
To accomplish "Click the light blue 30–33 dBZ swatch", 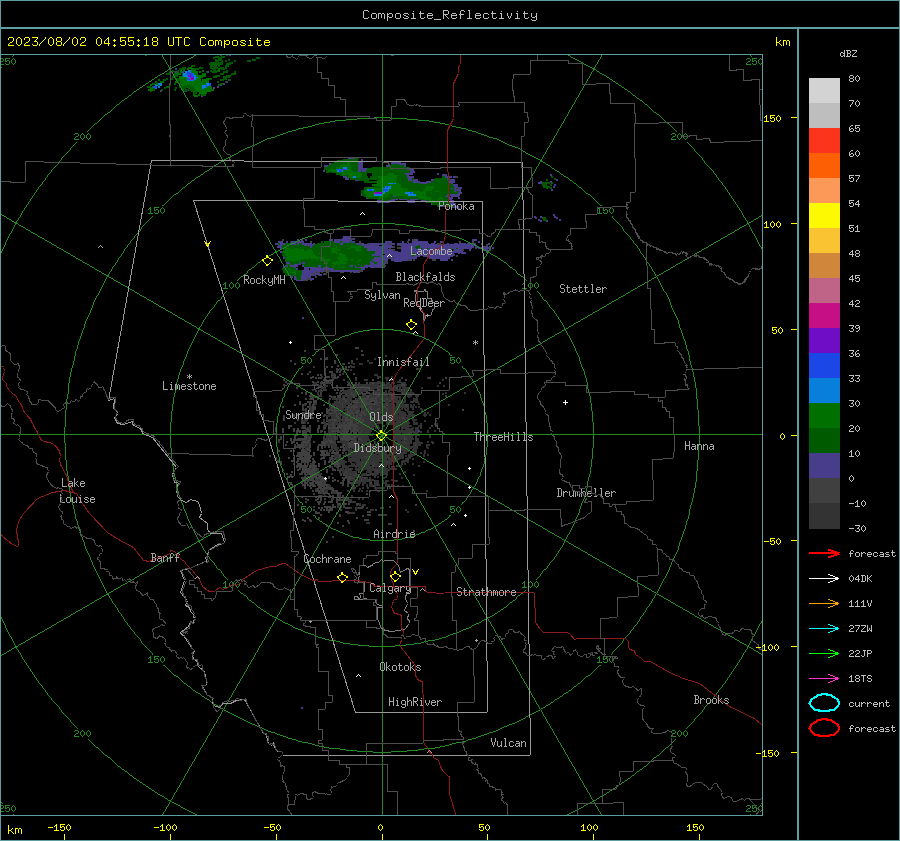I will [x=824, y=391].
